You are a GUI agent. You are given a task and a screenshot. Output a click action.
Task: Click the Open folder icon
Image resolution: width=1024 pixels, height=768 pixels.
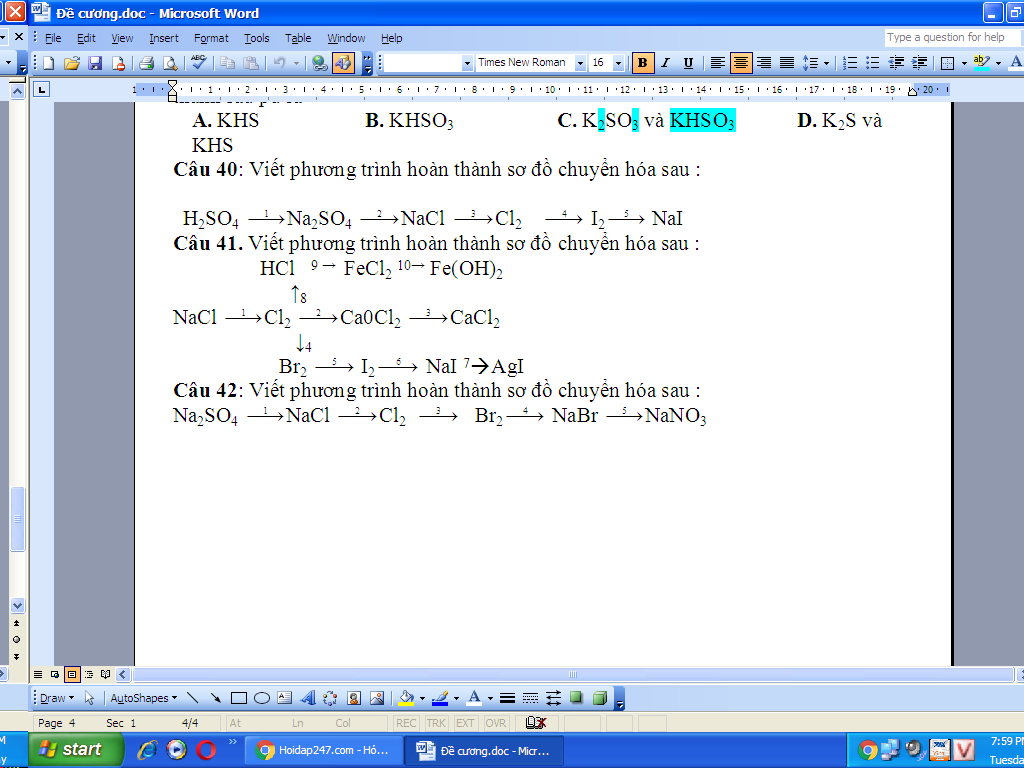click(72, 63)
